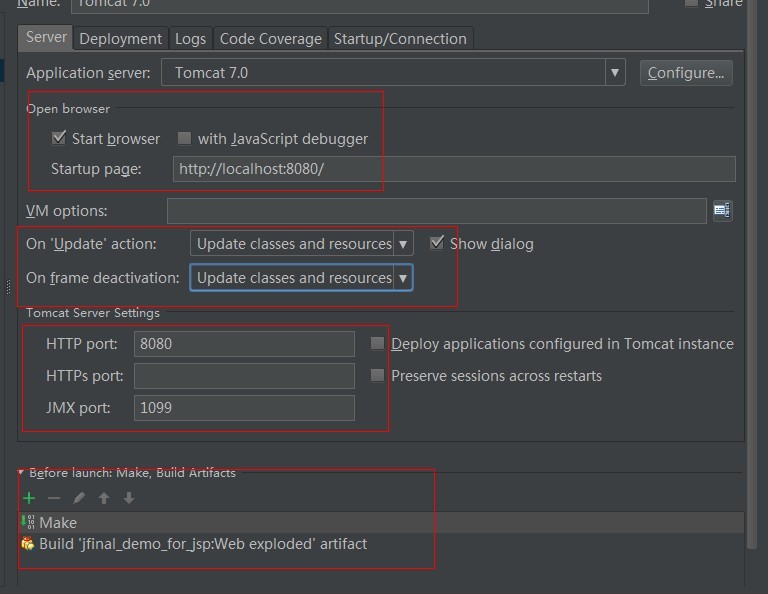Open the Application server dropdown
Screen dimensions: 768x594
point(615,72)
